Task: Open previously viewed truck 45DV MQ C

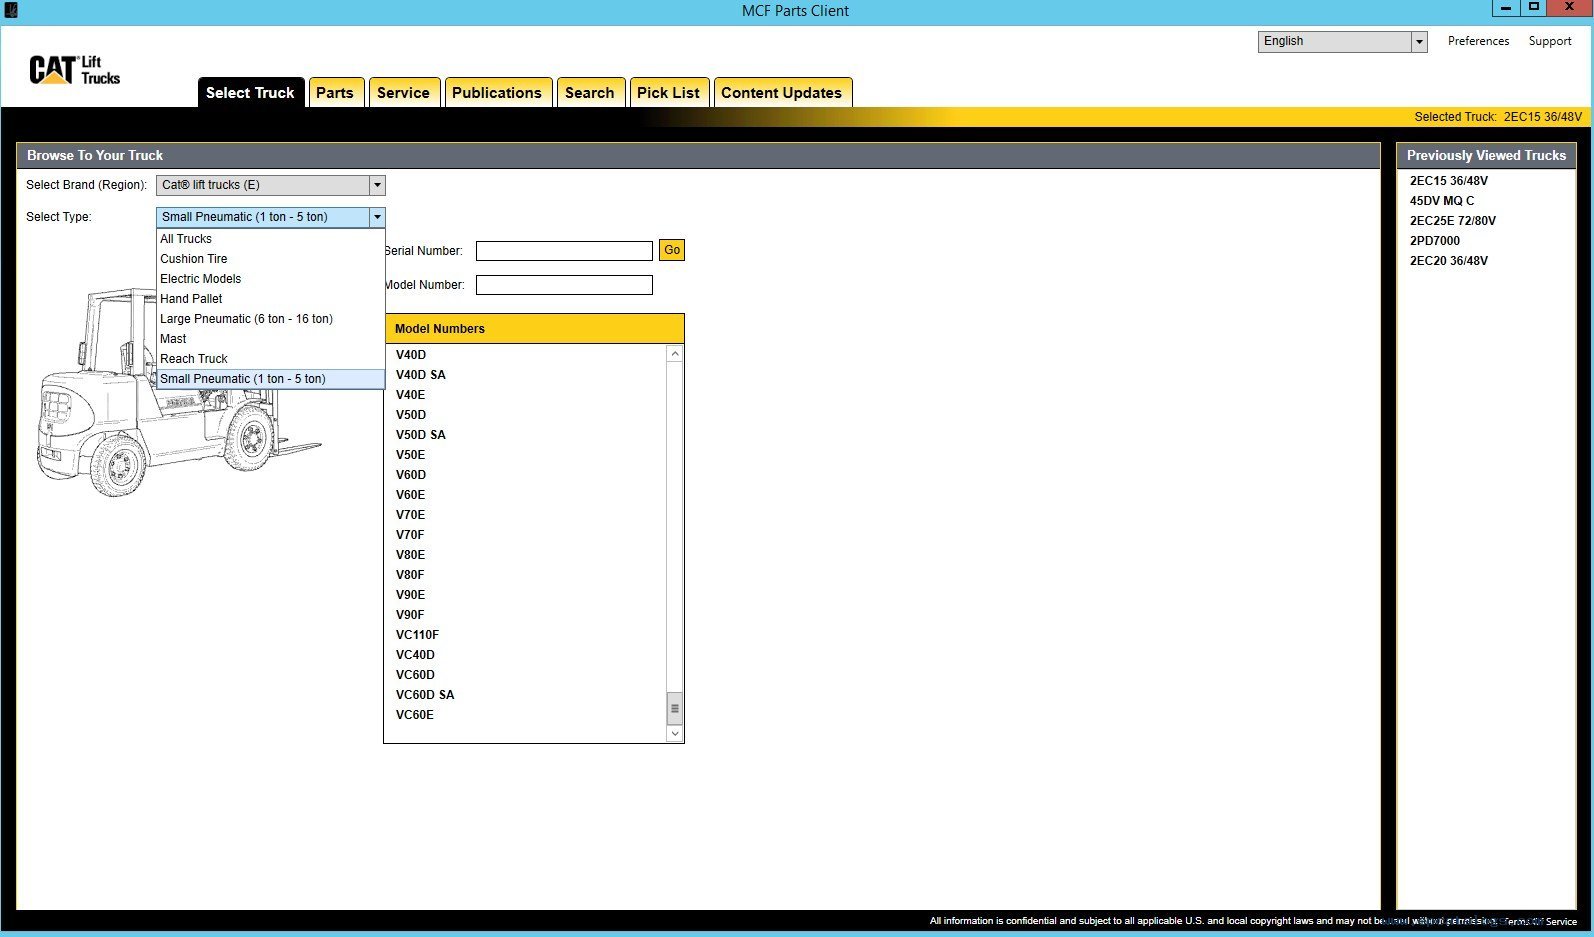Action: tap(1442, 201)
